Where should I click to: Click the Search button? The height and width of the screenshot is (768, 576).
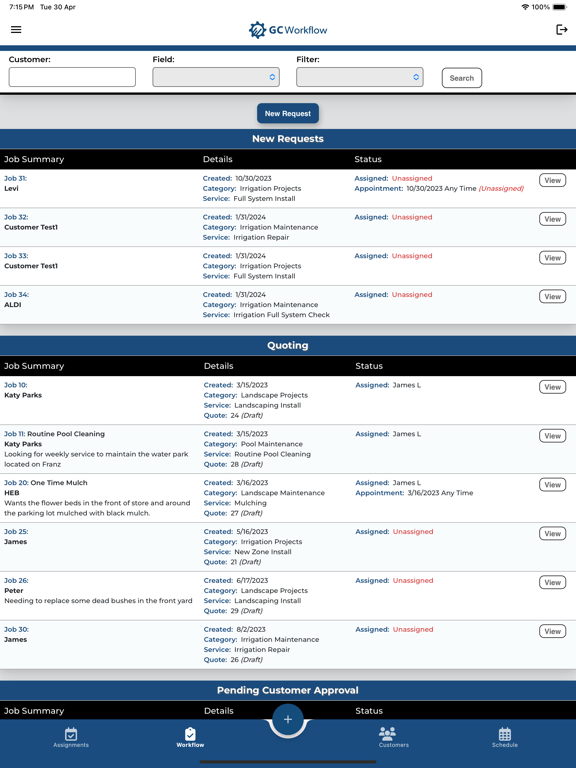pos(462,78)
